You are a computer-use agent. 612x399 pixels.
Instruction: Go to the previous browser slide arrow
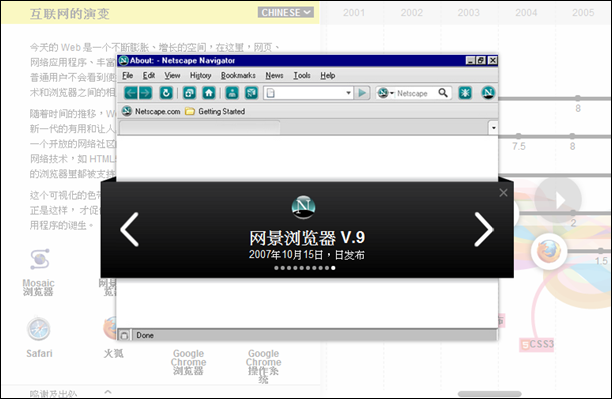(130, 230)
